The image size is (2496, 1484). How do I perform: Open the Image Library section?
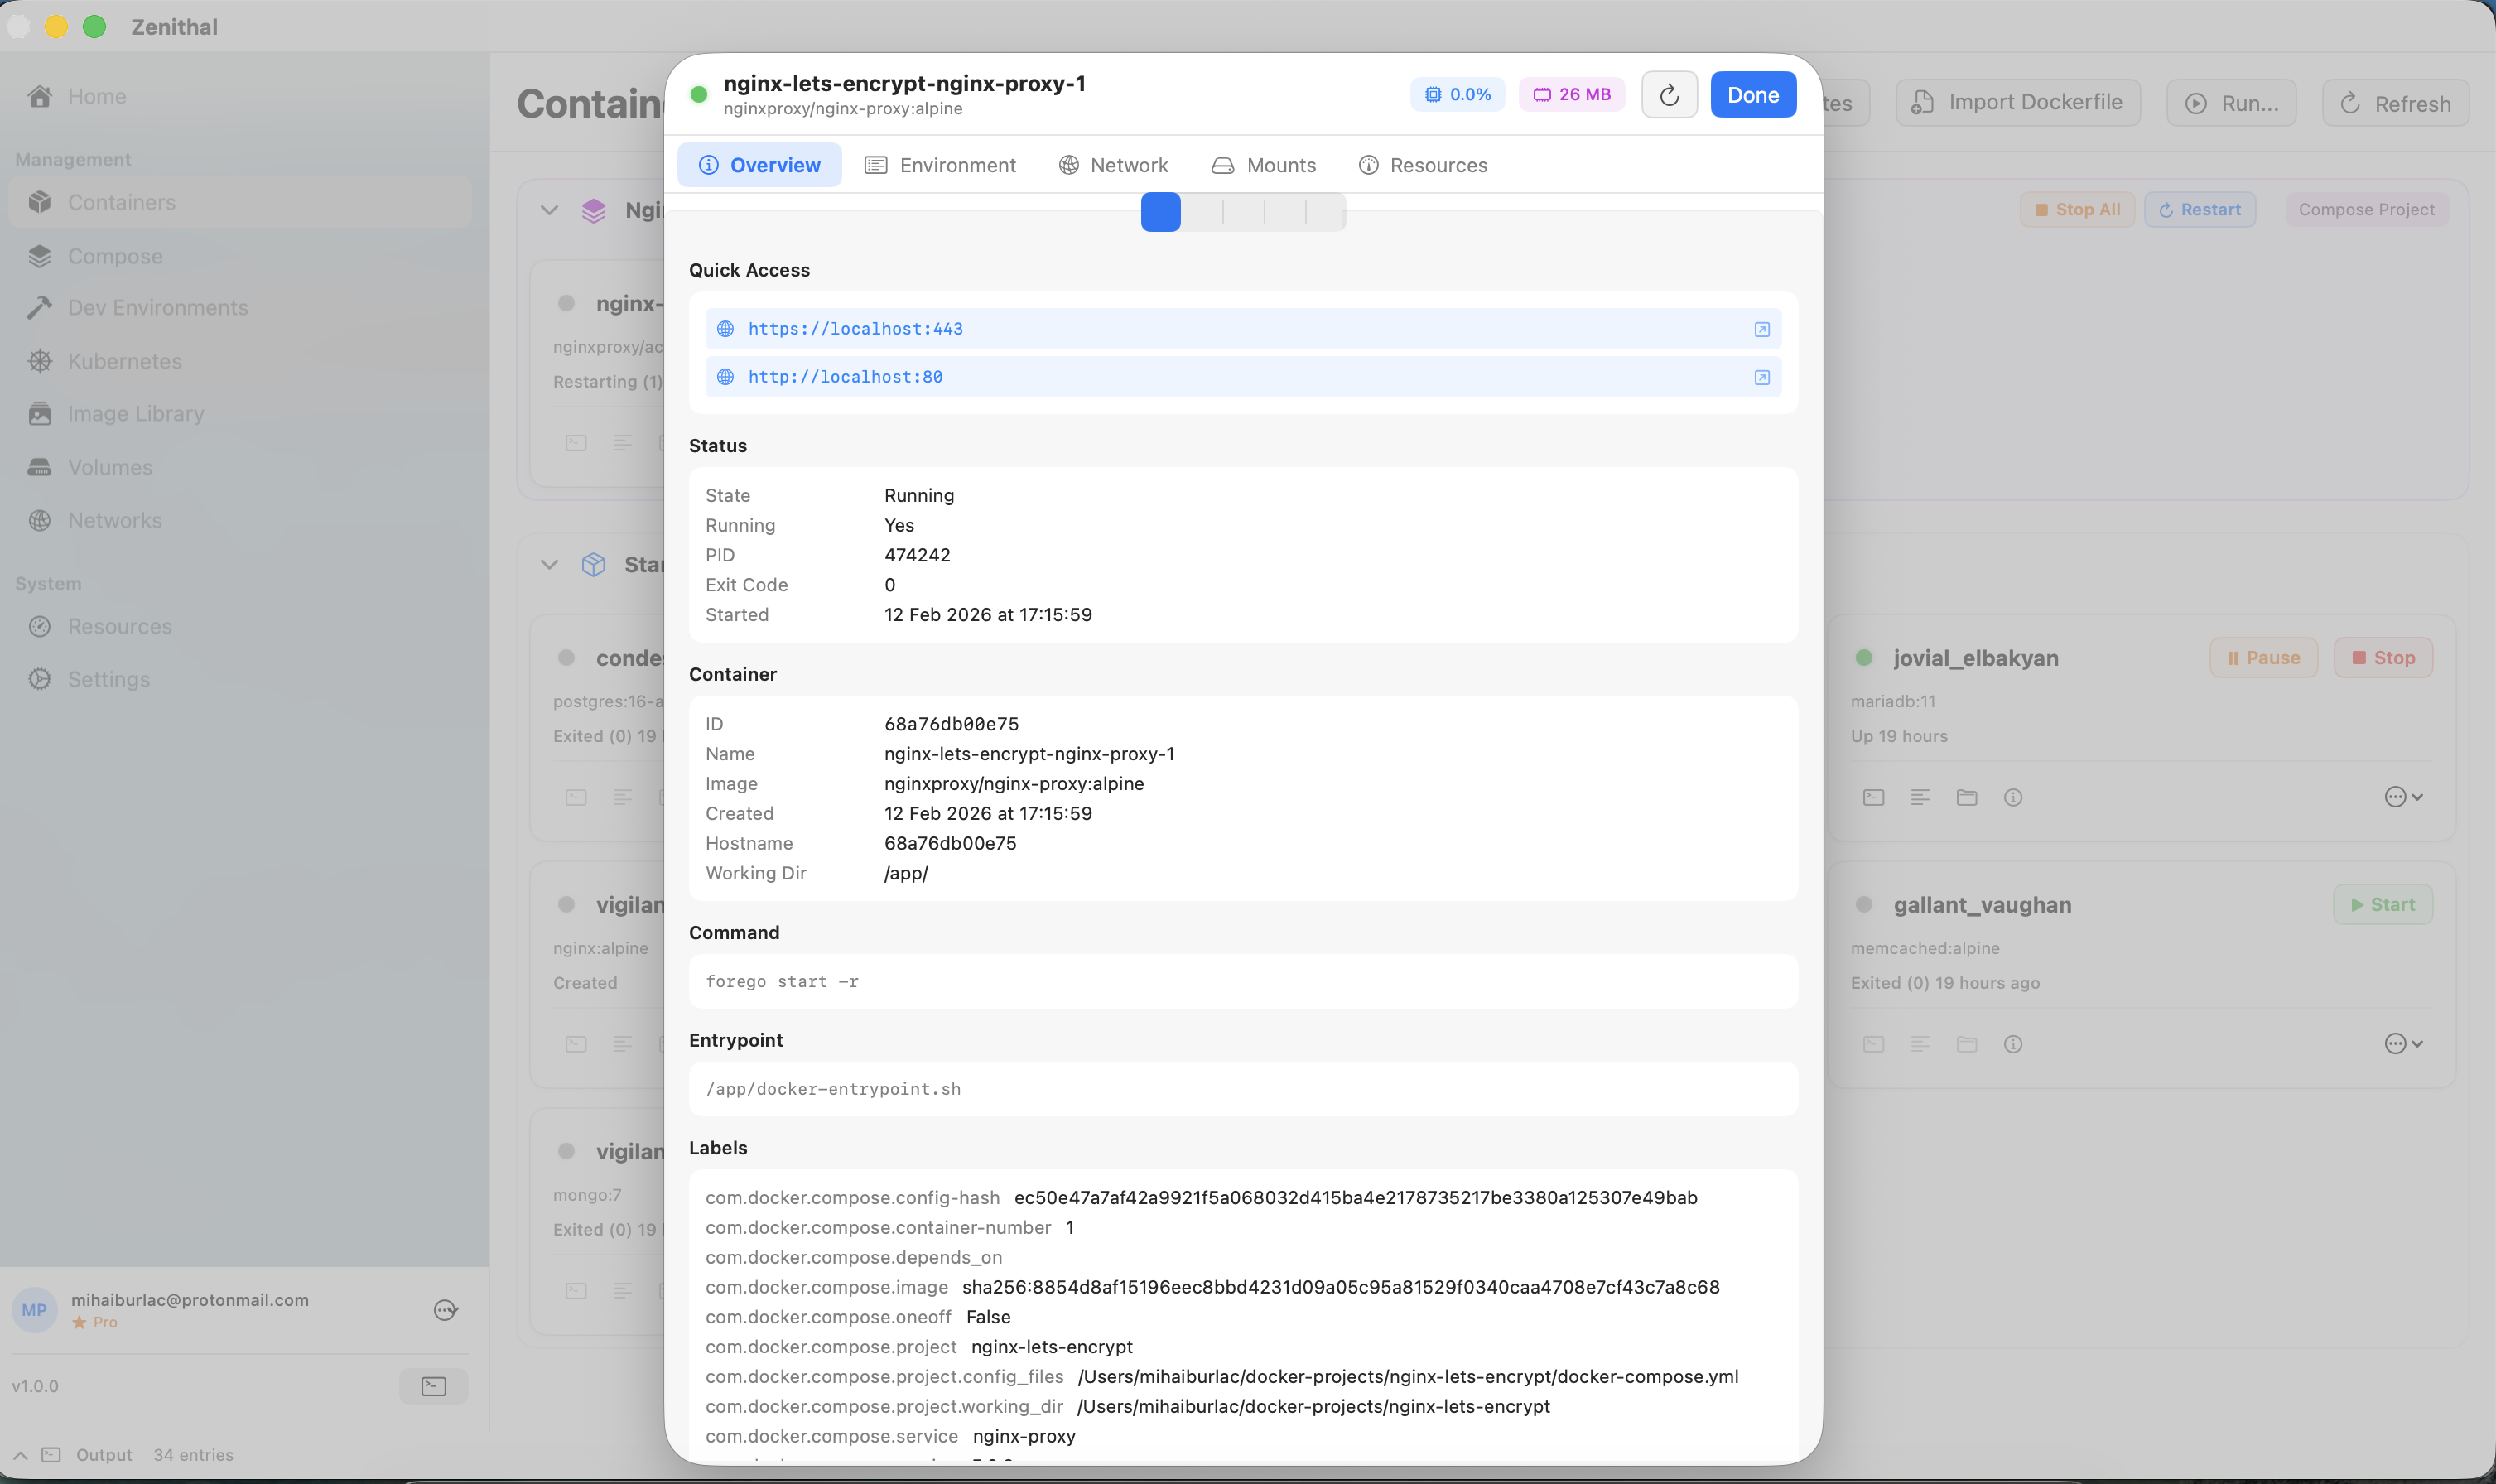(135, 413)
